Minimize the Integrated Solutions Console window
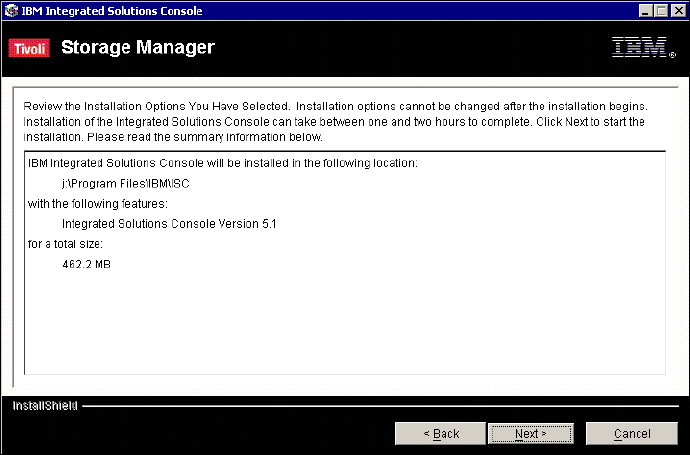This screenshot has height=455, width=690. pyautogui.click(x=646, y=11)
